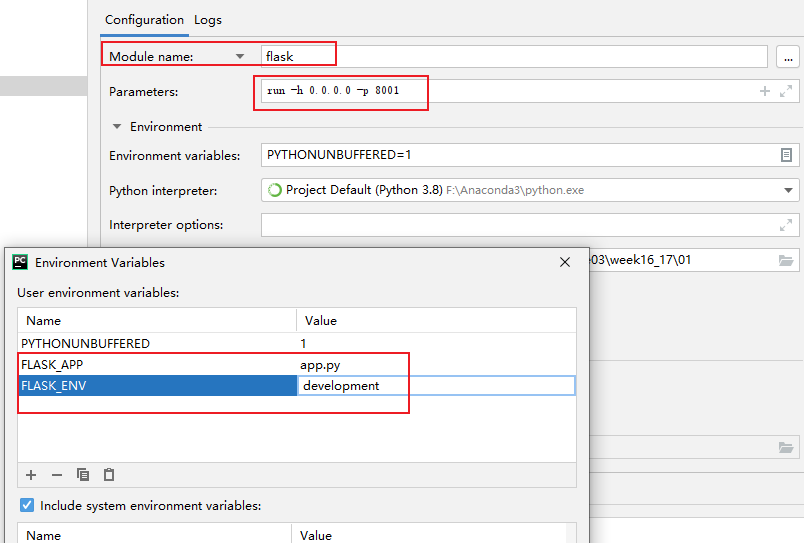This screenshot has width=804, height=543.
Task: Insert macro with Parameters plus icon
Action: coord(765,91)
